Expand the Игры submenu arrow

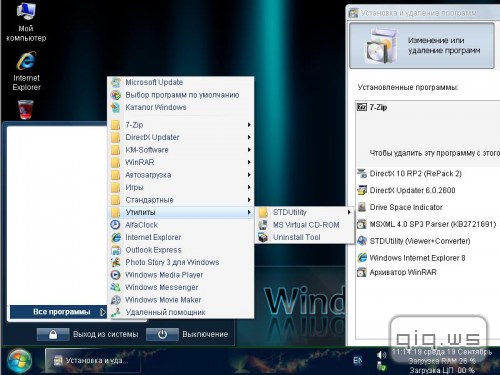249,187
